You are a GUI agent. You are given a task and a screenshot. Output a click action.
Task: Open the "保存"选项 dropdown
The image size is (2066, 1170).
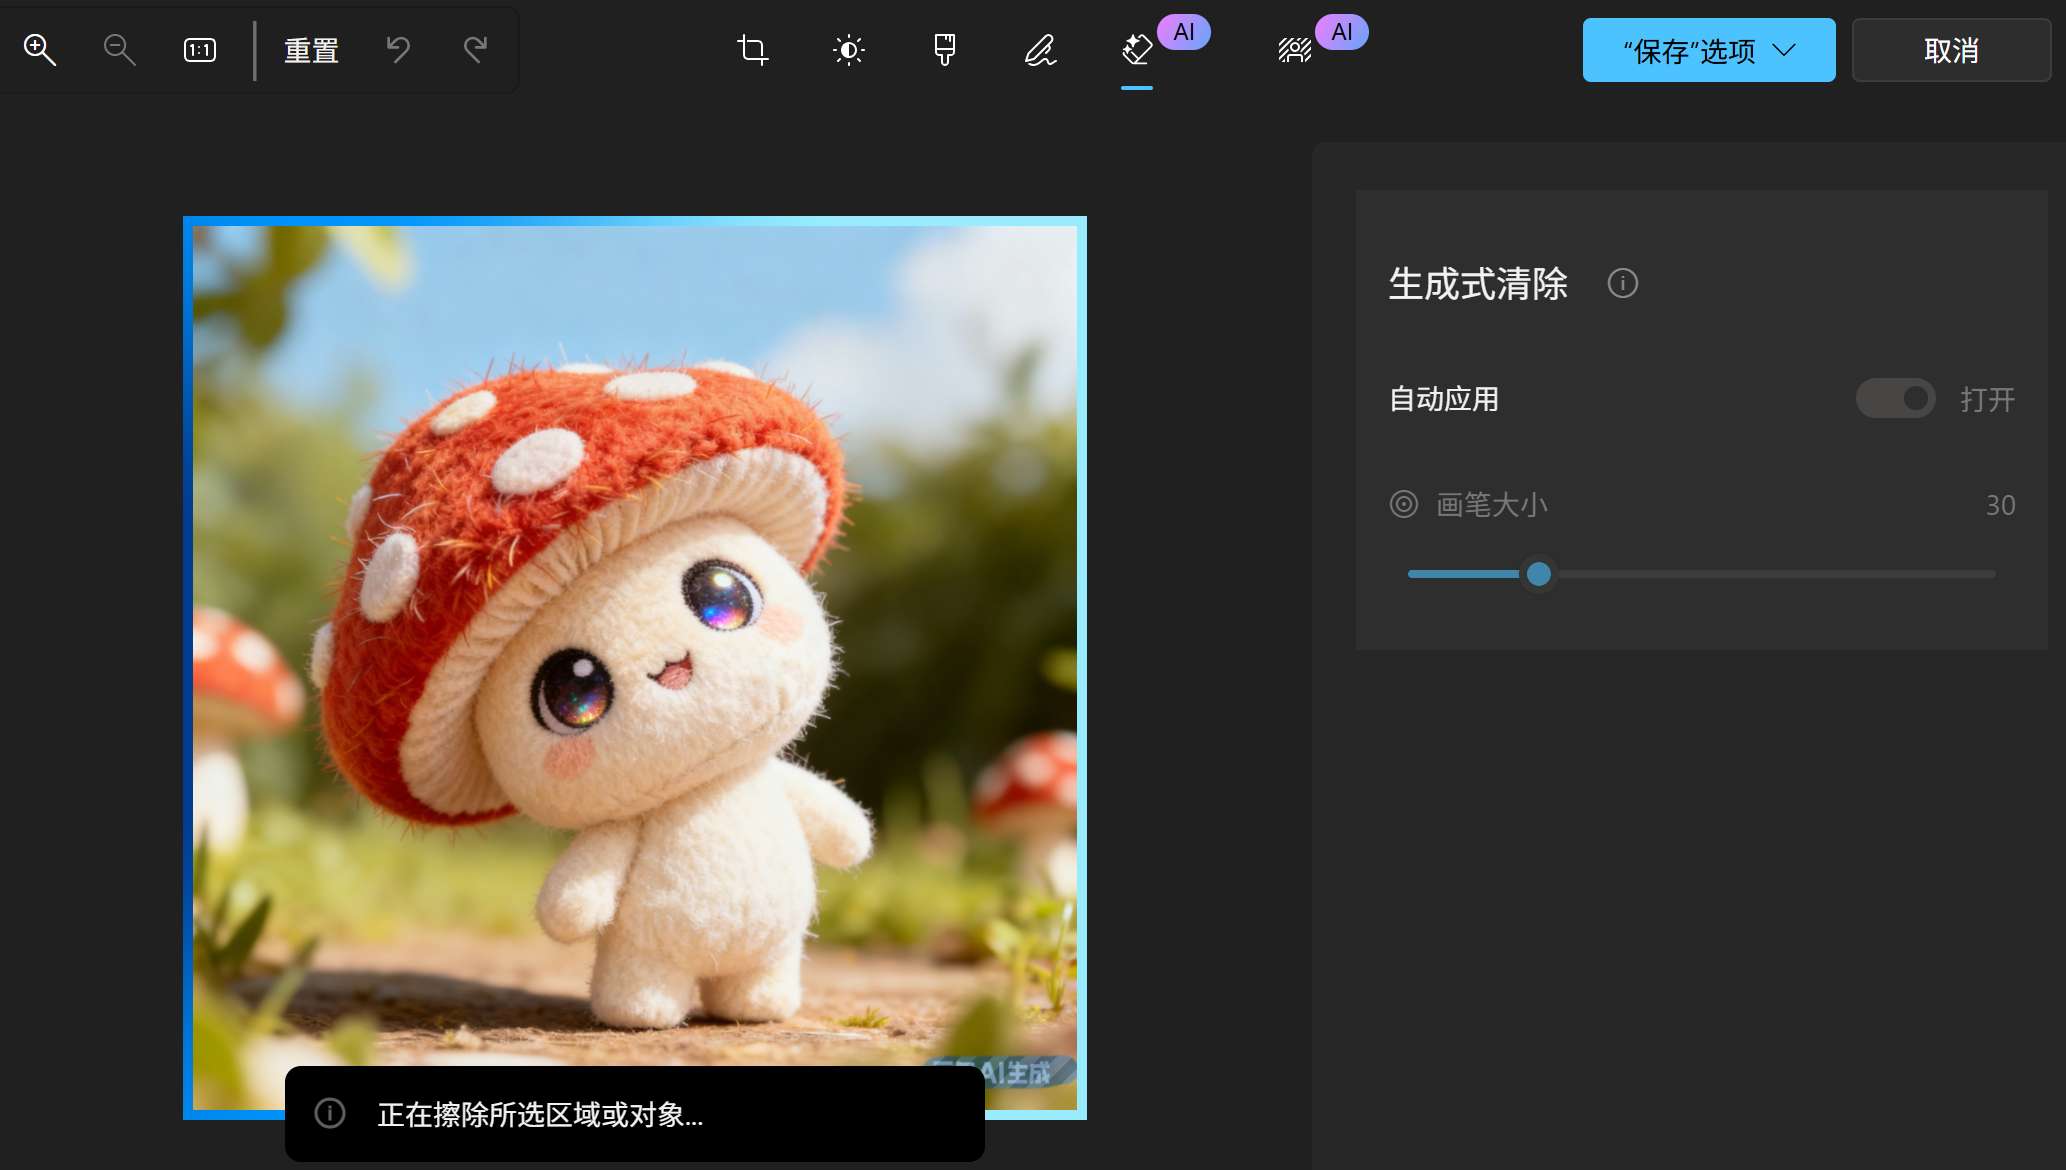click(x=1708, y=50)
